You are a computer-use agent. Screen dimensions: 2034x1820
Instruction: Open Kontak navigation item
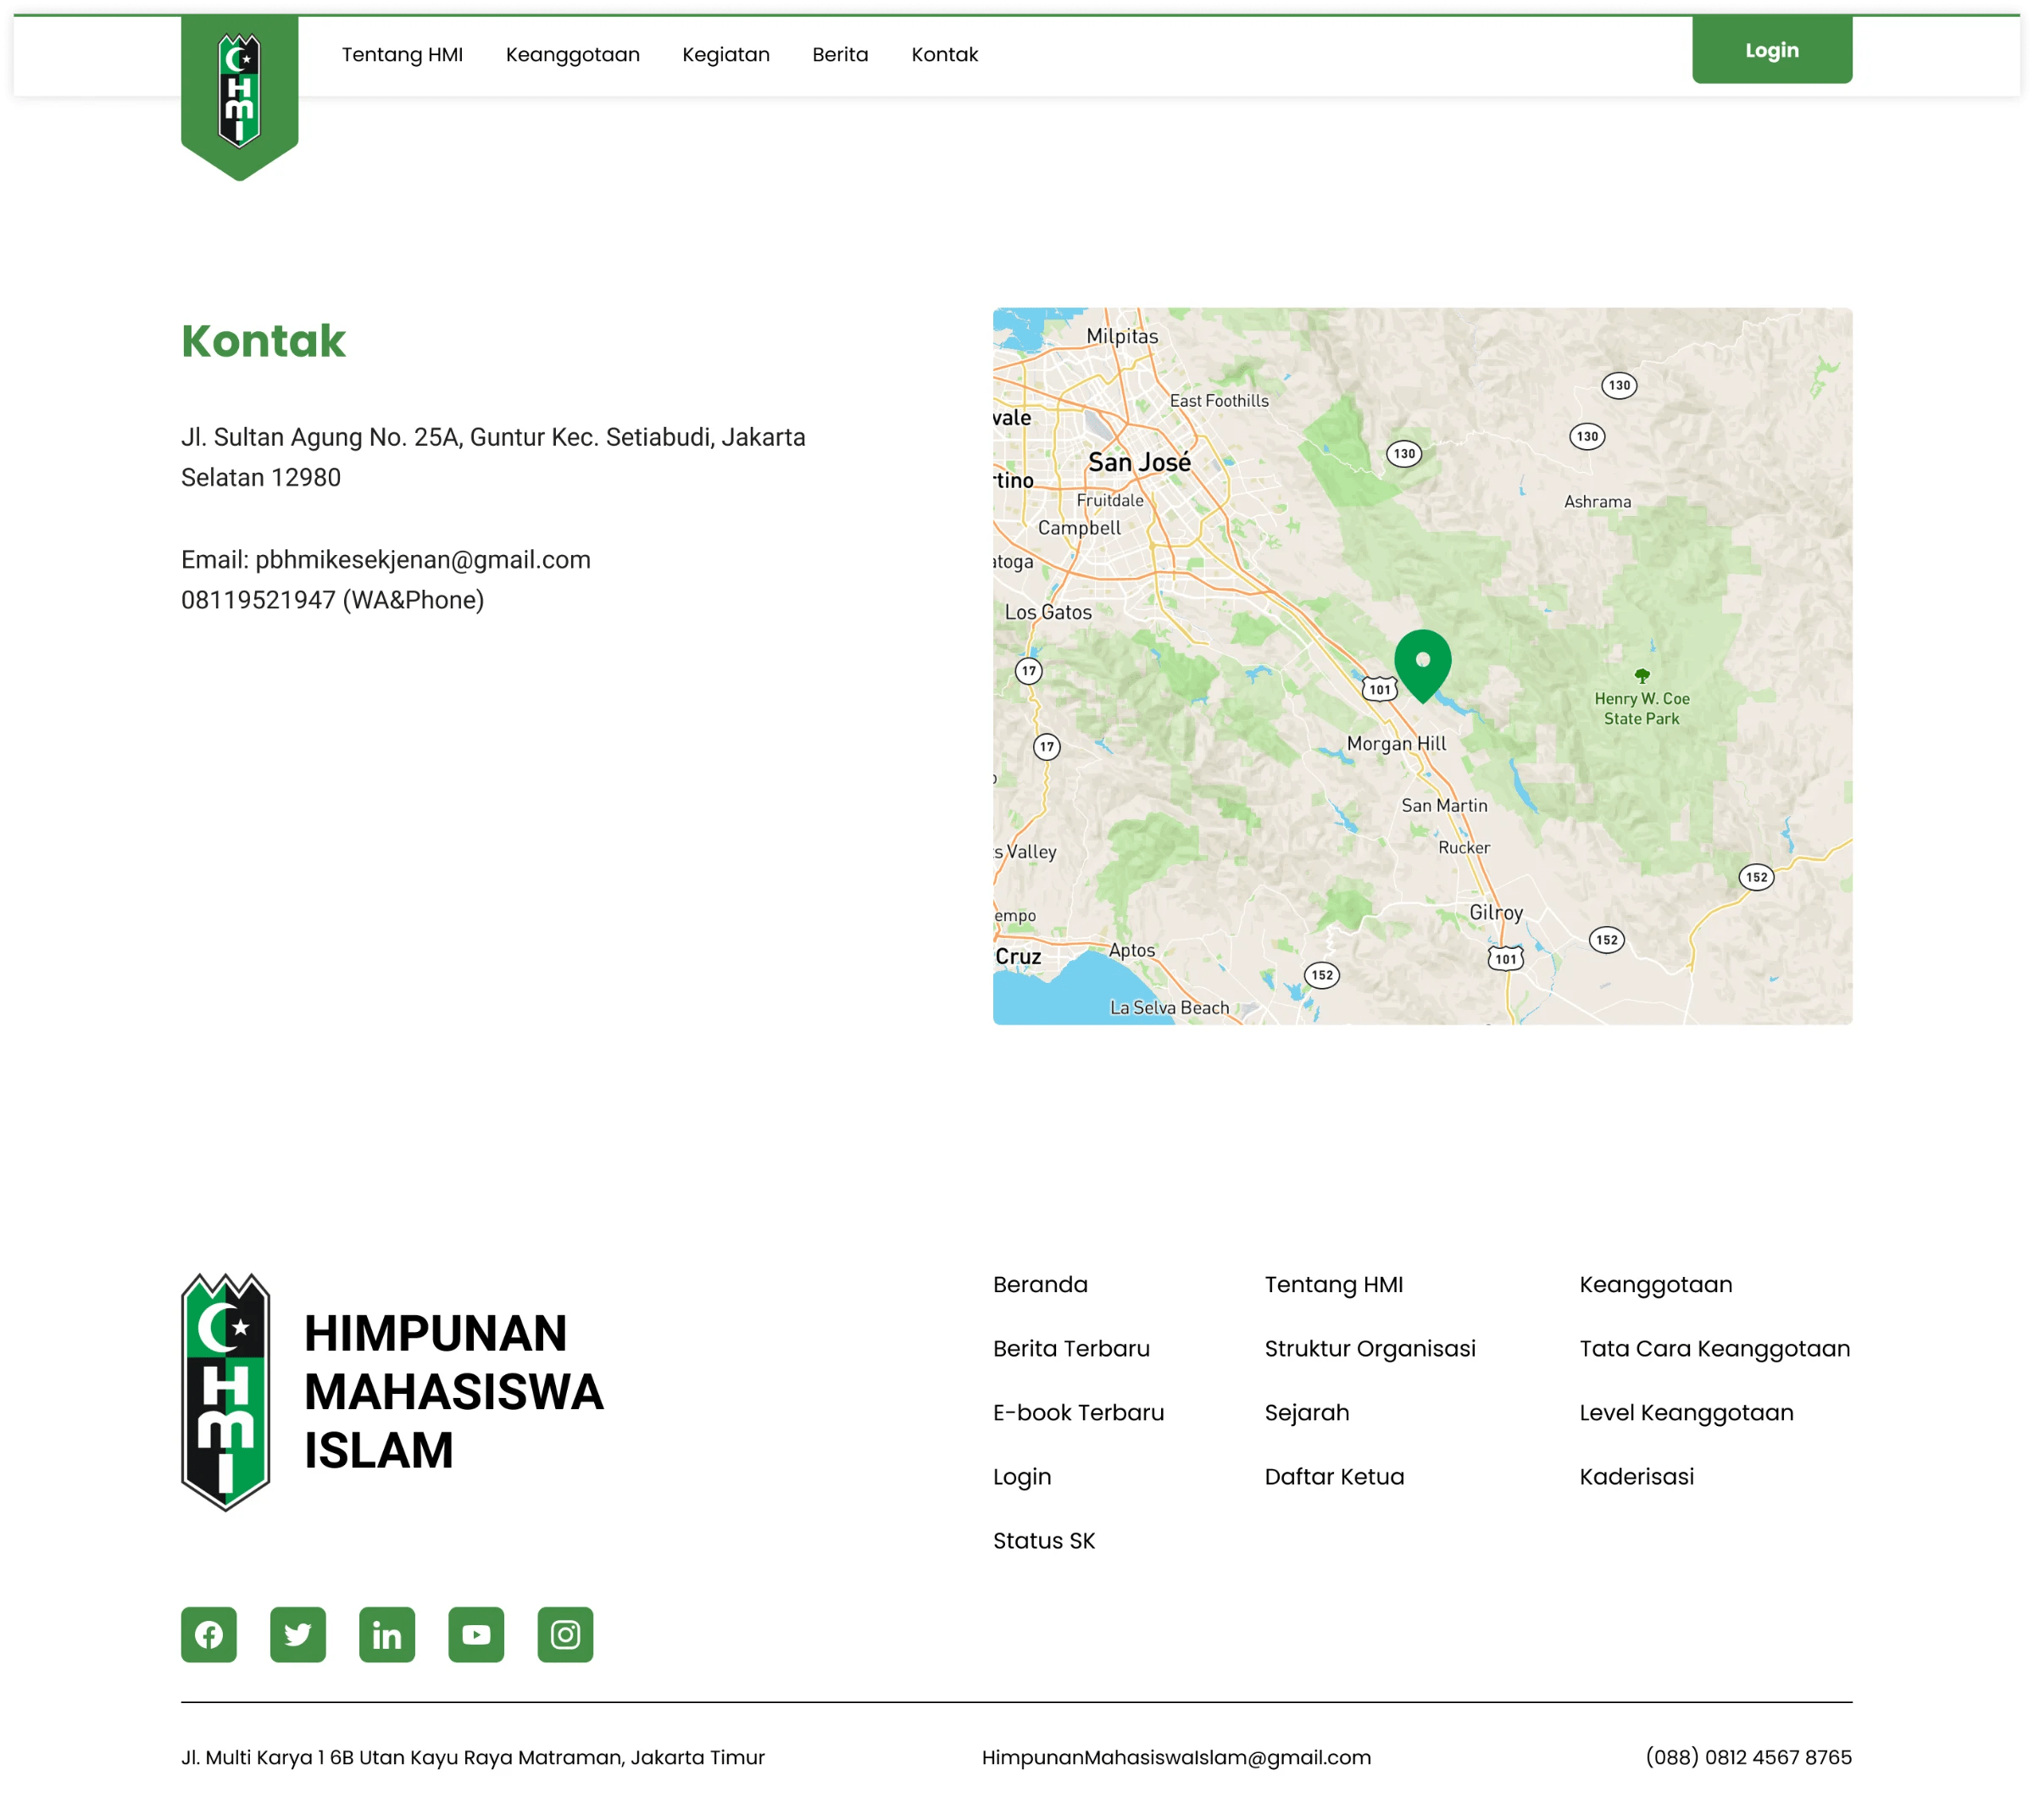(944, 54)
